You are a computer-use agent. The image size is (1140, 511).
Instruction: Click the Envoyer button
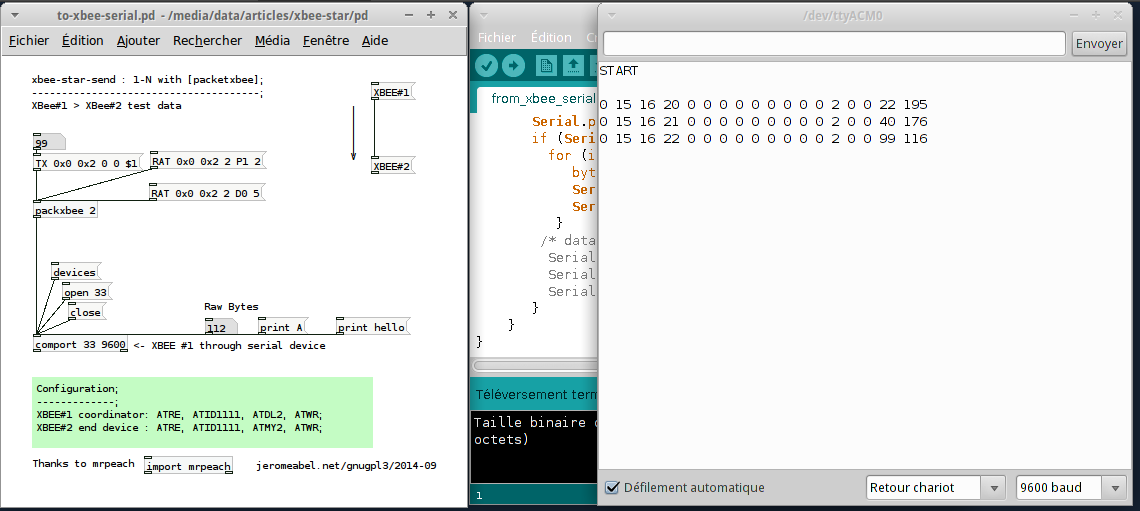[1099, 44]
